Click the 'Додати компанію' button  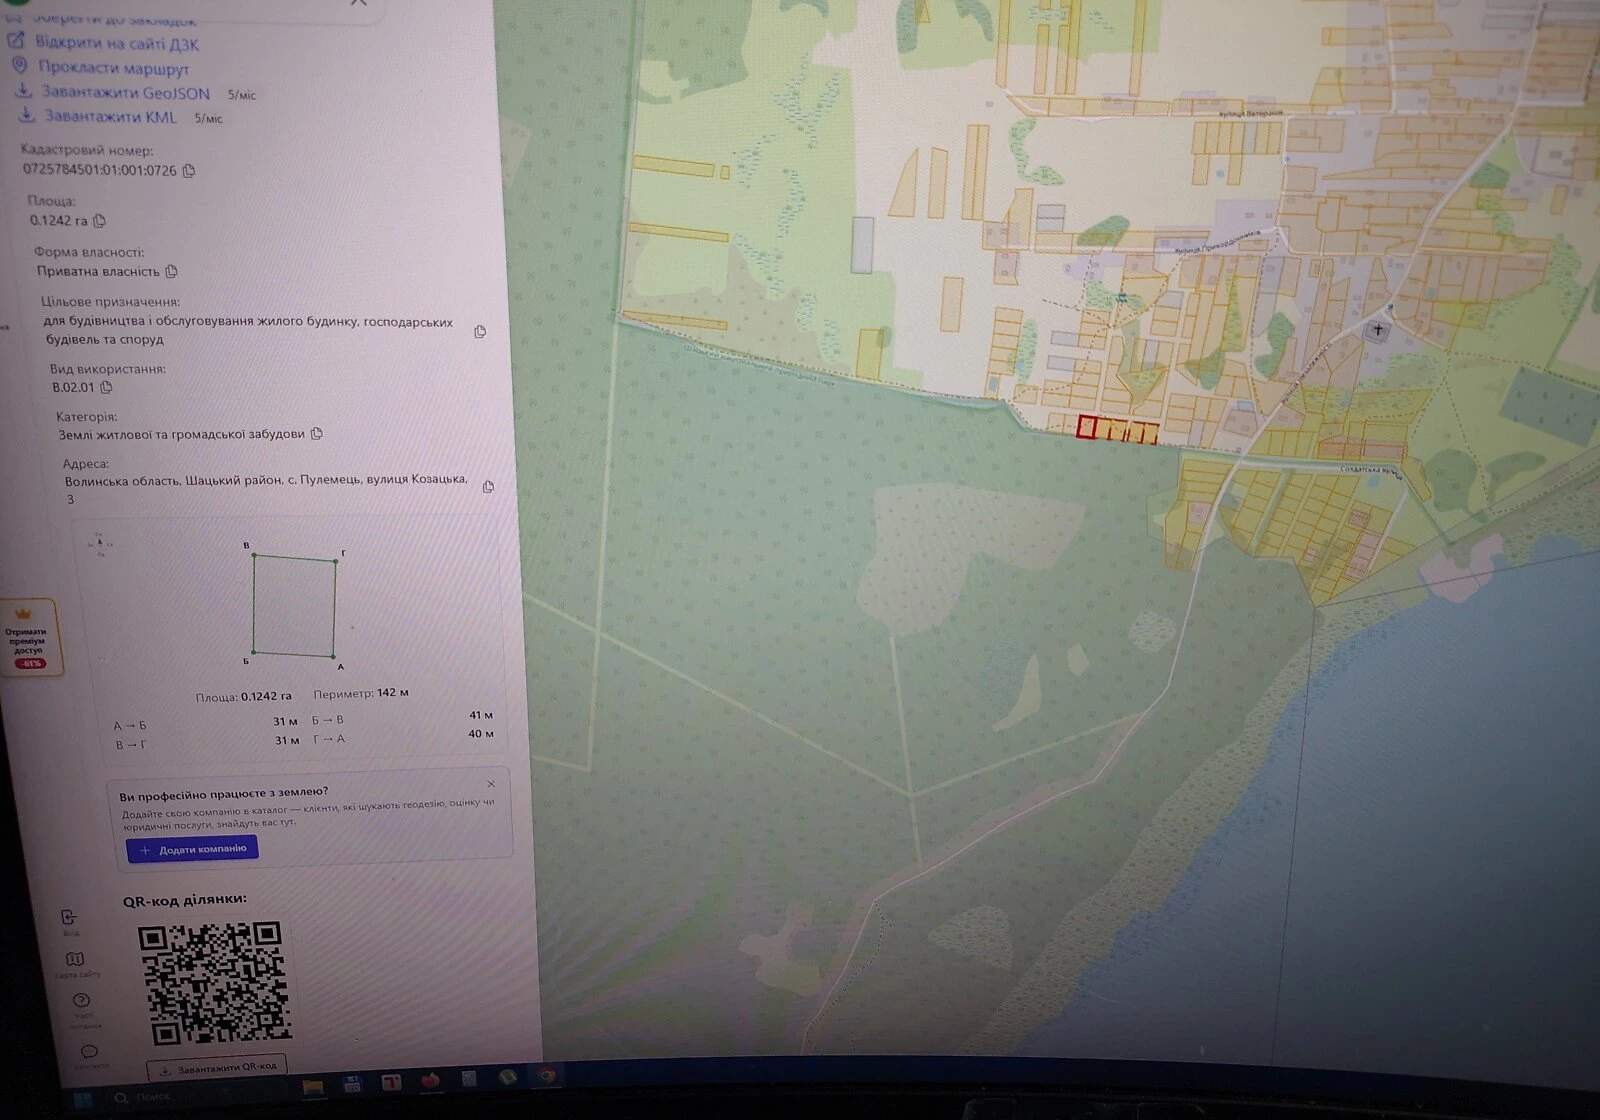tap(193, 849)
